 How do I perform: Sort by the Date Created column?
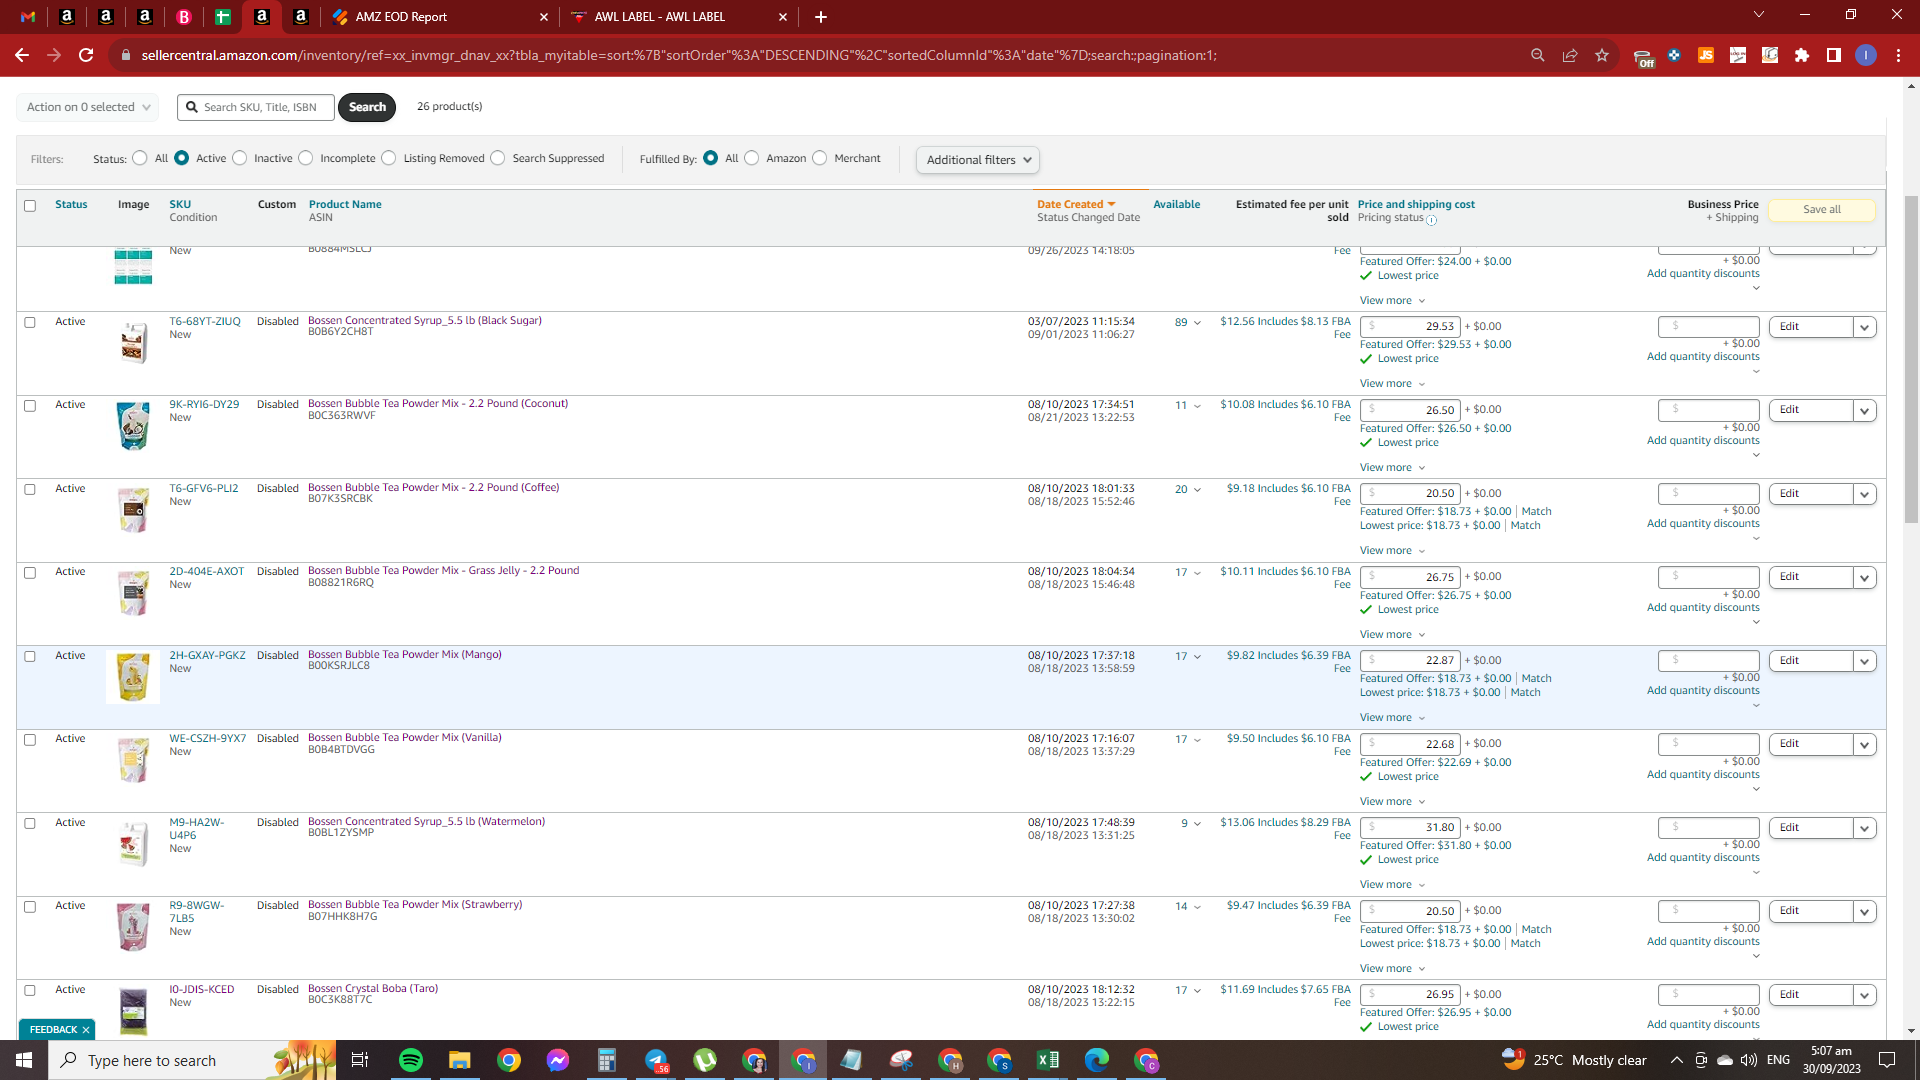coord(1070,204)
